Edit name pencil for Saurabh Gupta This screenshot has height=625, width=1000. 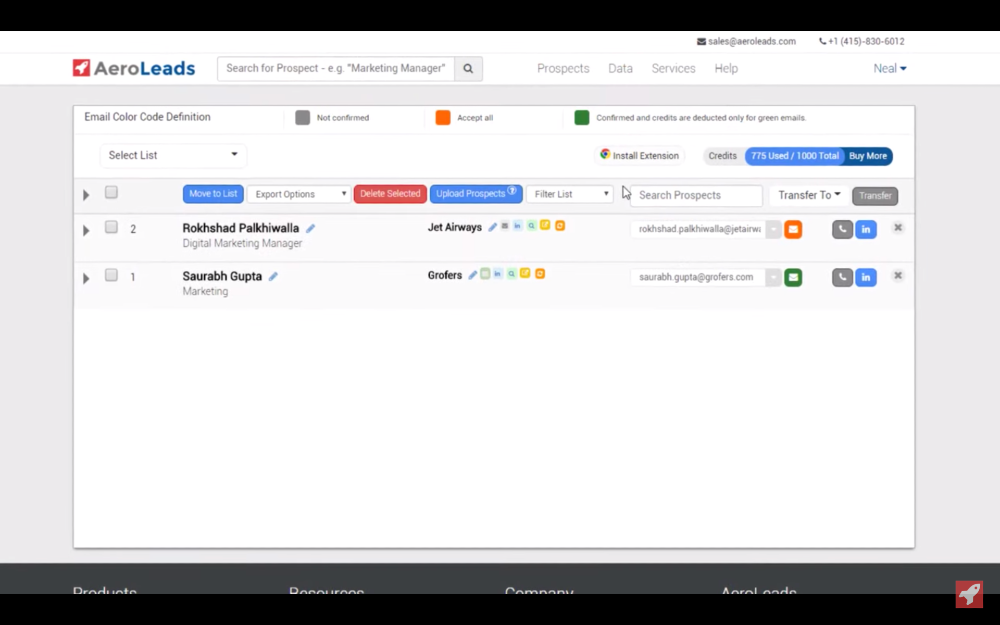pyautogui.click(x=273, y=276)
